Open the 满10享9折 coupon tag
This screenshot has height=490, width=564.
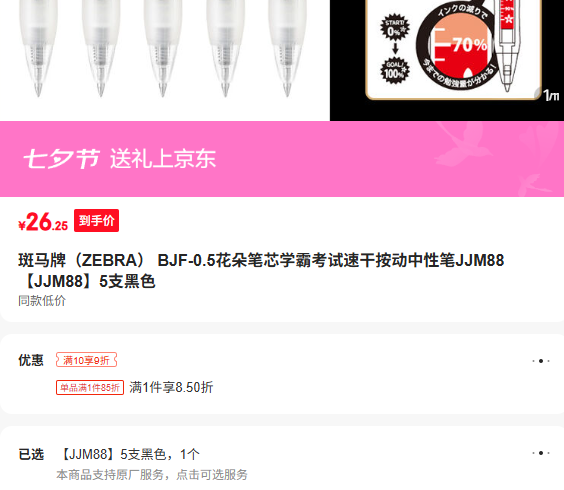[86, 360]
